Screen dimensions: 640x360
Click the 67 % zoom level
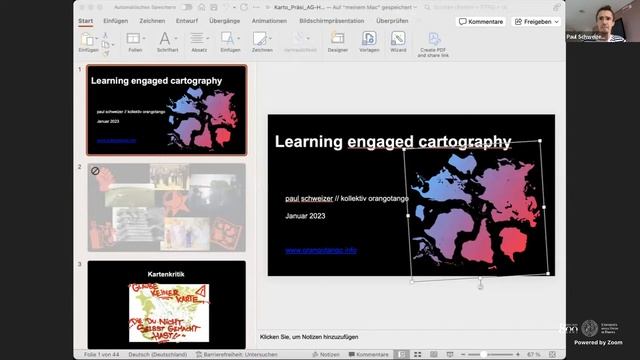coord(534,355)
